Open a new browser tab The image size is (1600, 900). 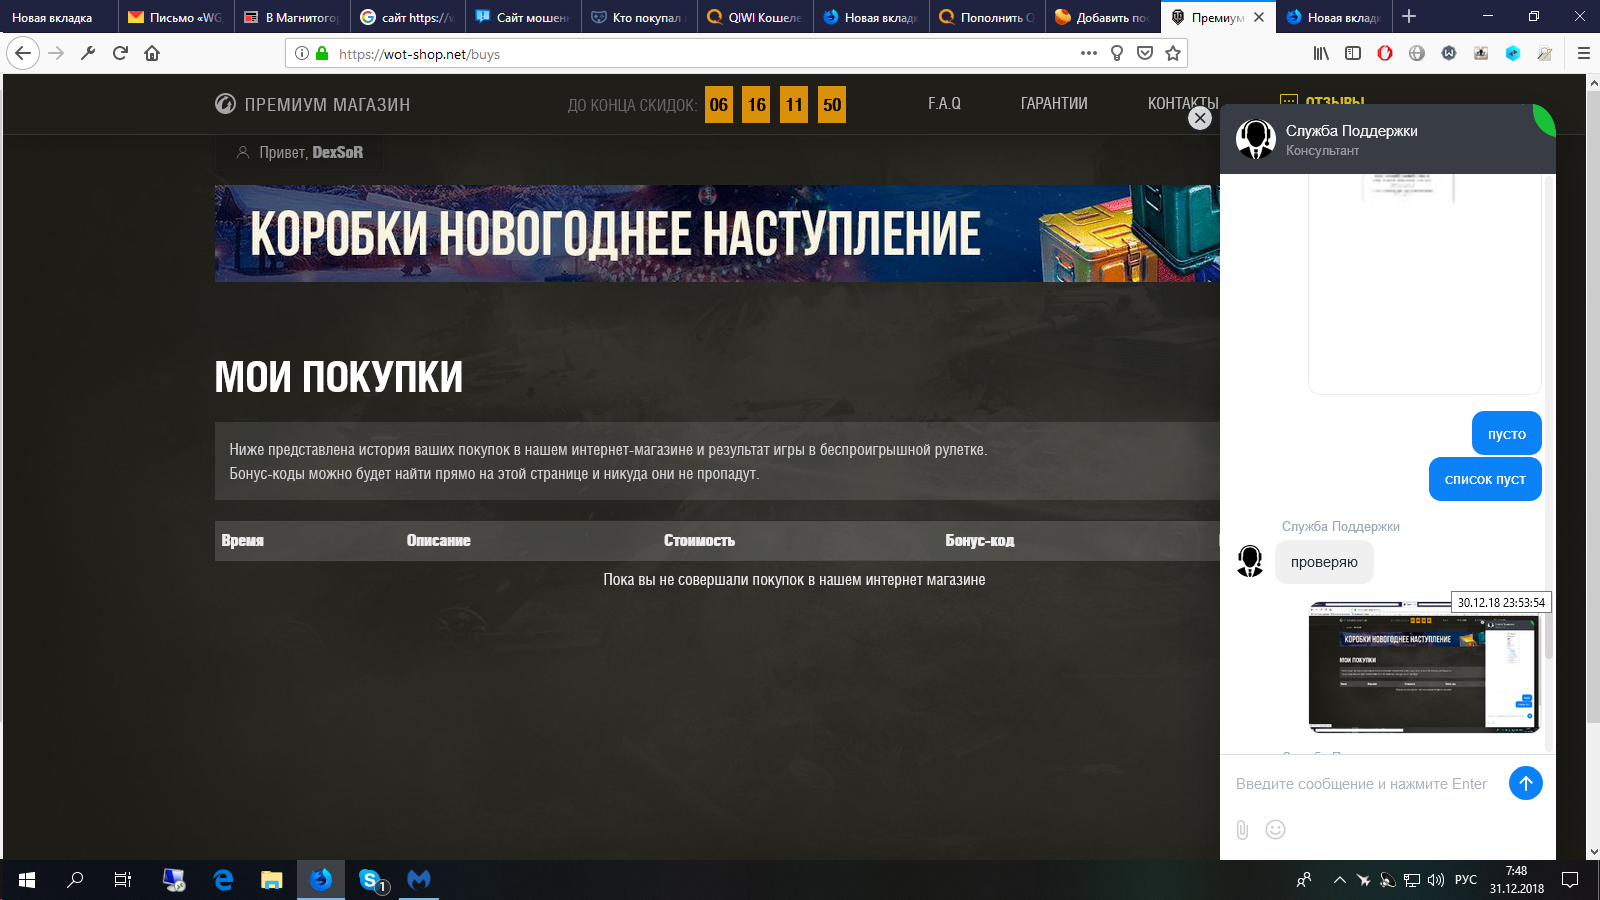1409,16
